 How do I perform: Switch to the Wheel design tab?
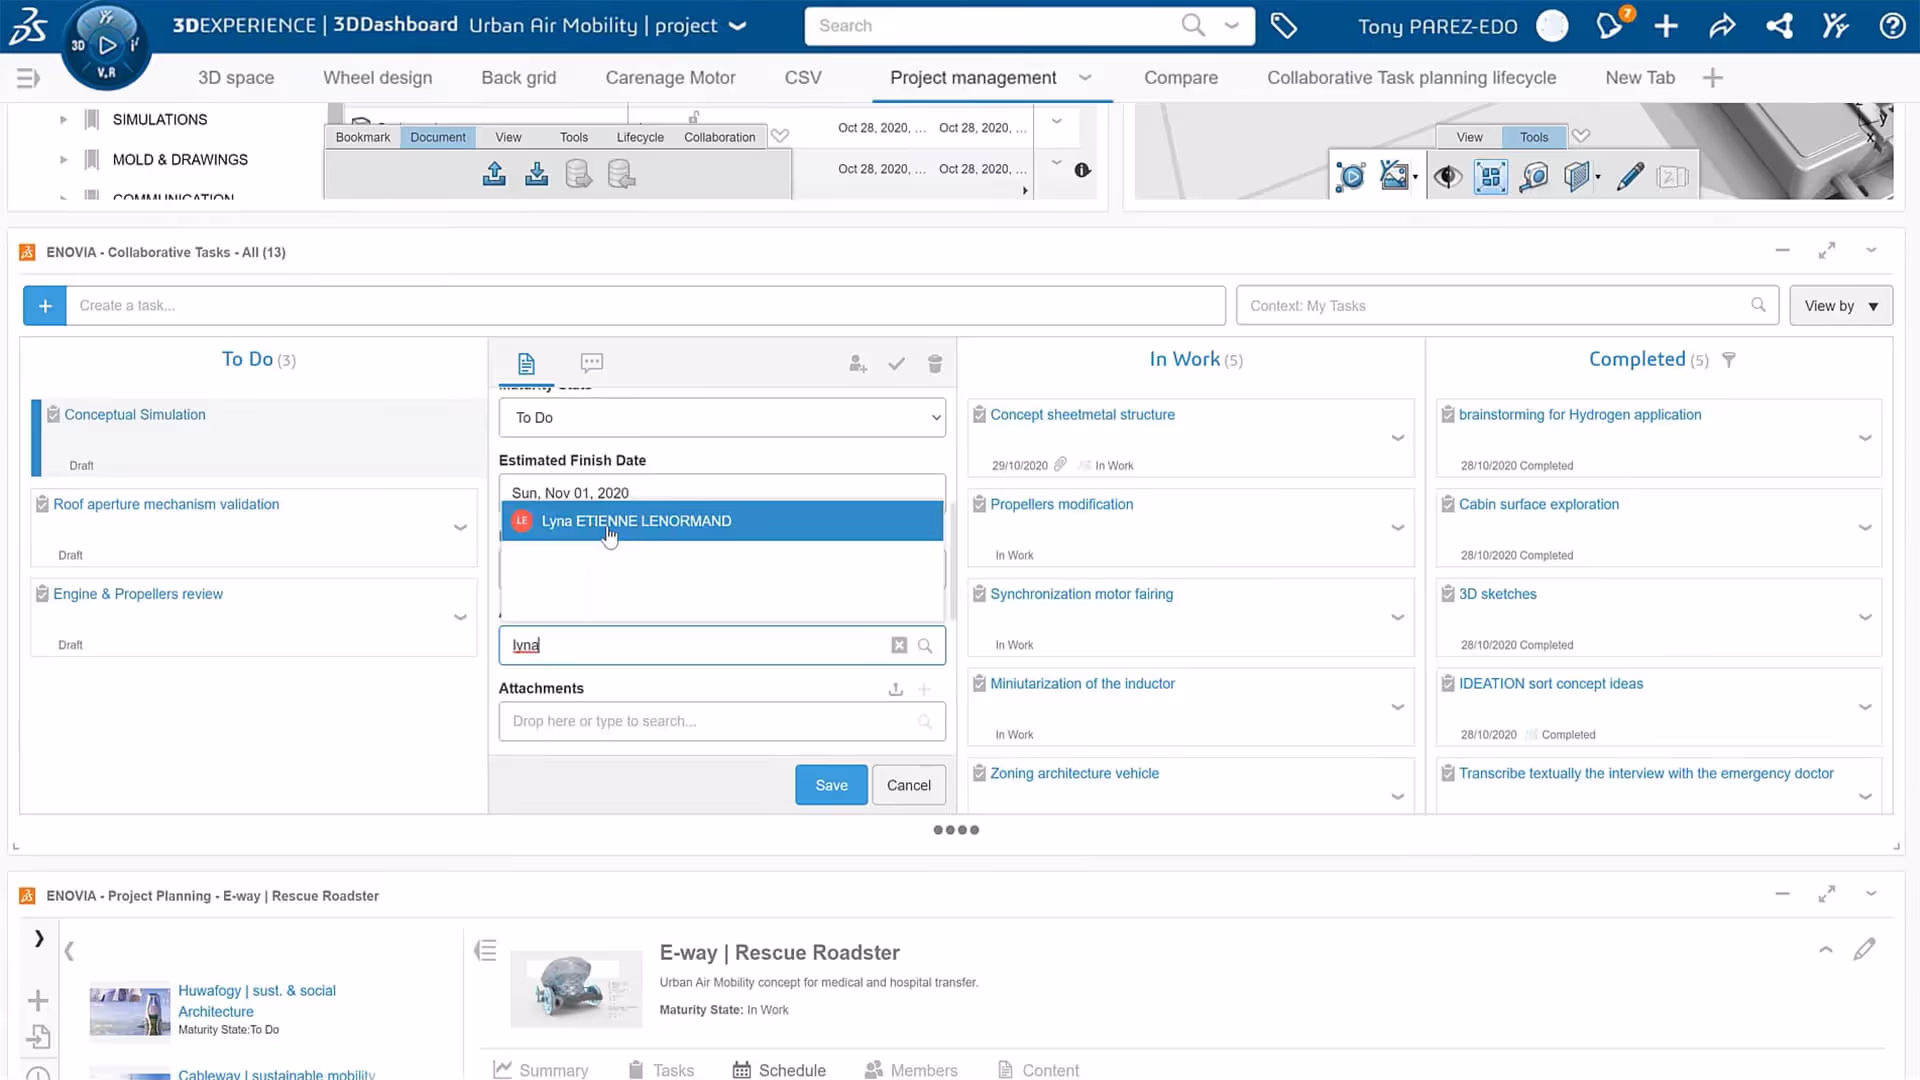click(x=378, y=78)
